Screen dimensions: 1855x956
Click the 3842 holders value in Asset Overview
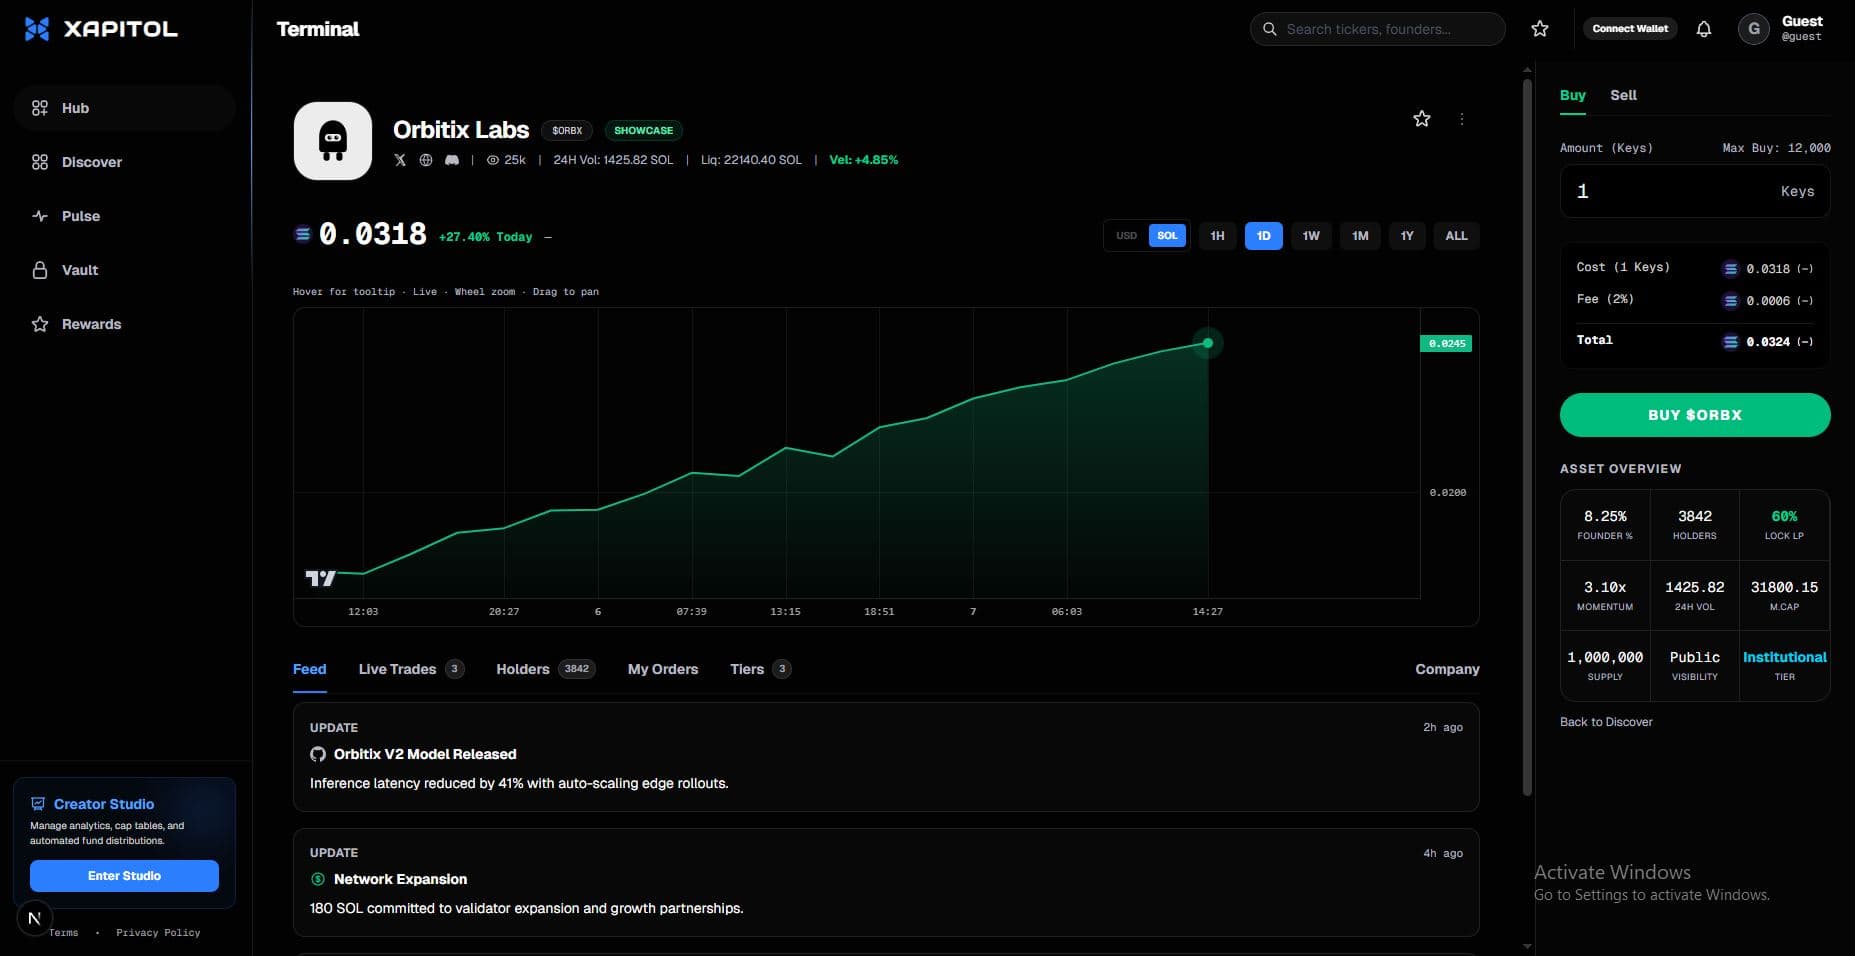(1695, 516)
